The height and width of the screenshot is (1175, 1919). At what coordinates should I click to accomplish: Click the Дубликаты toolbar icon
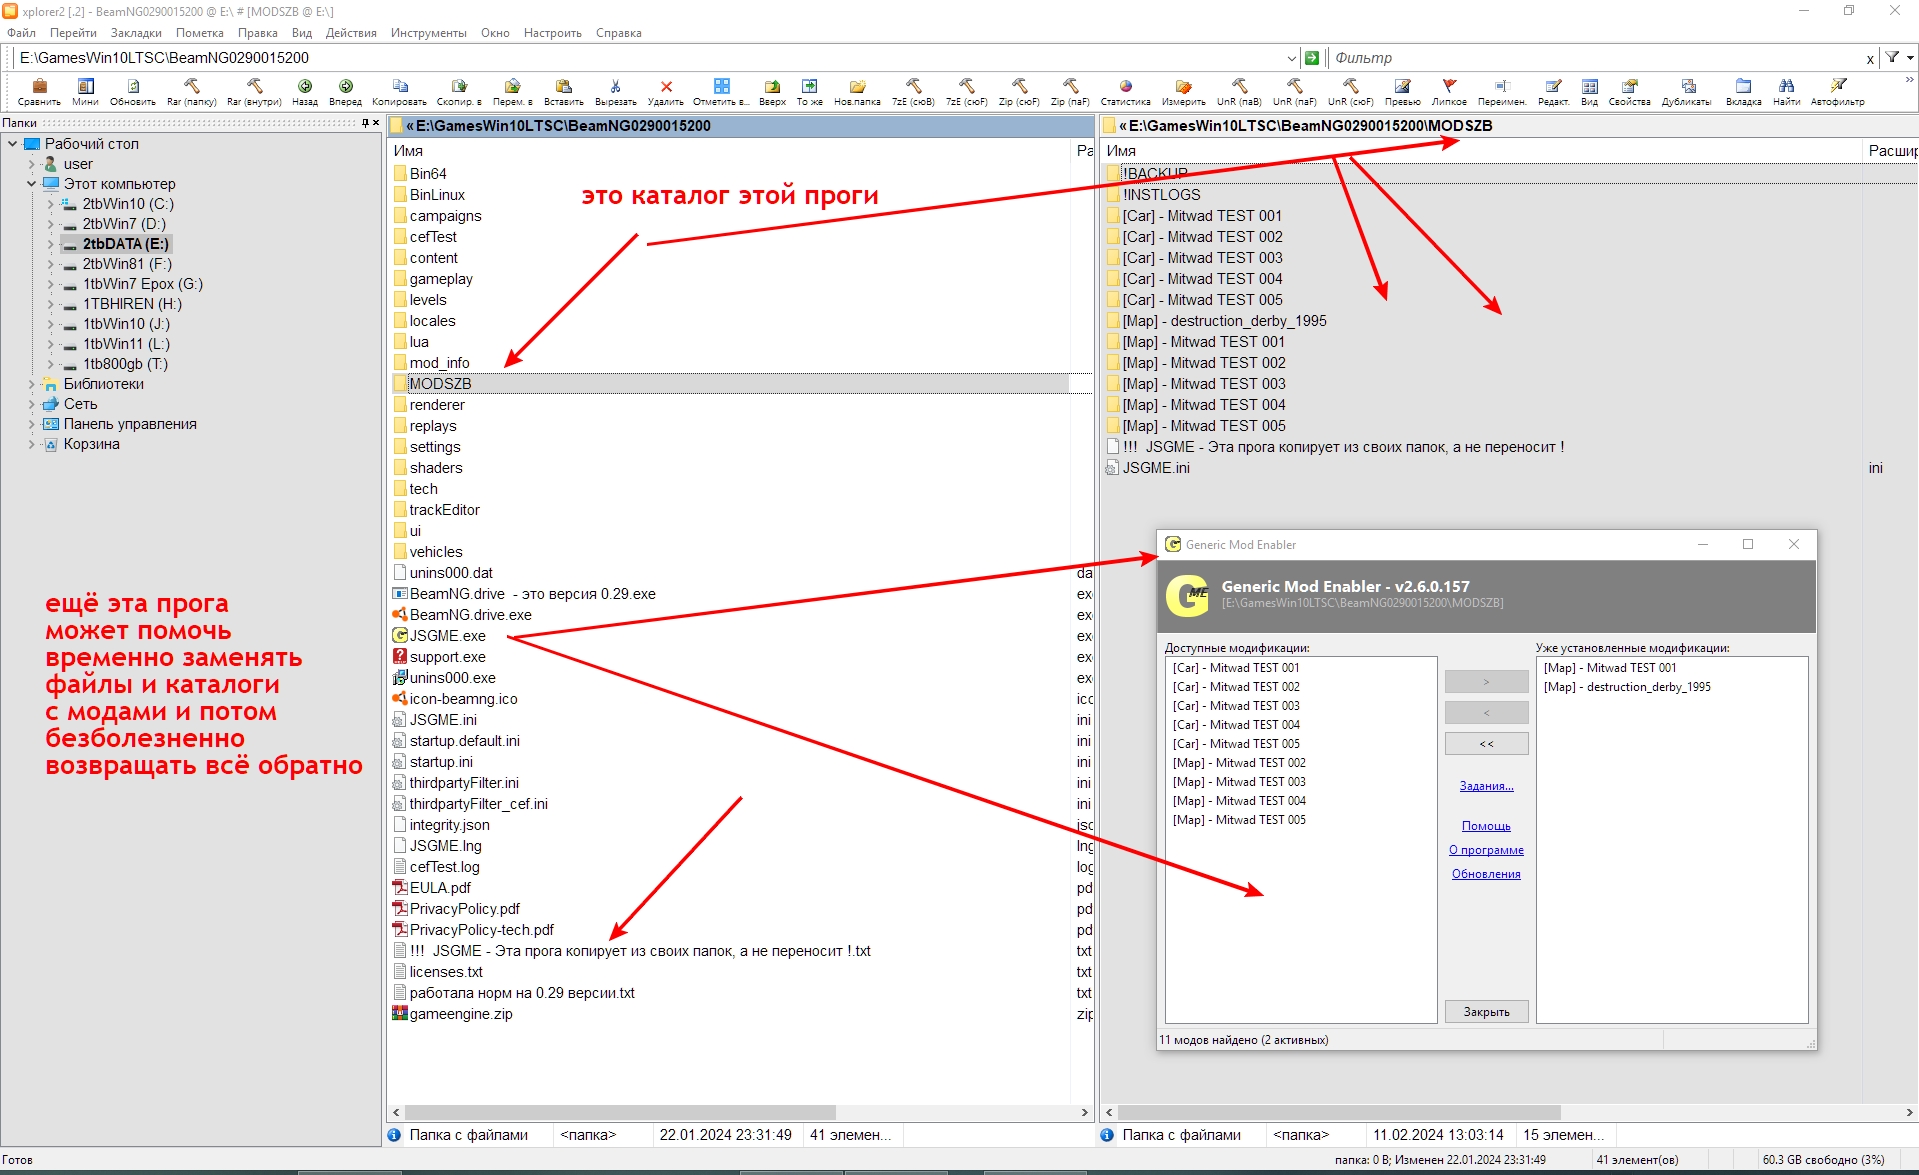pyautogui.click(x=1687, y=91)
